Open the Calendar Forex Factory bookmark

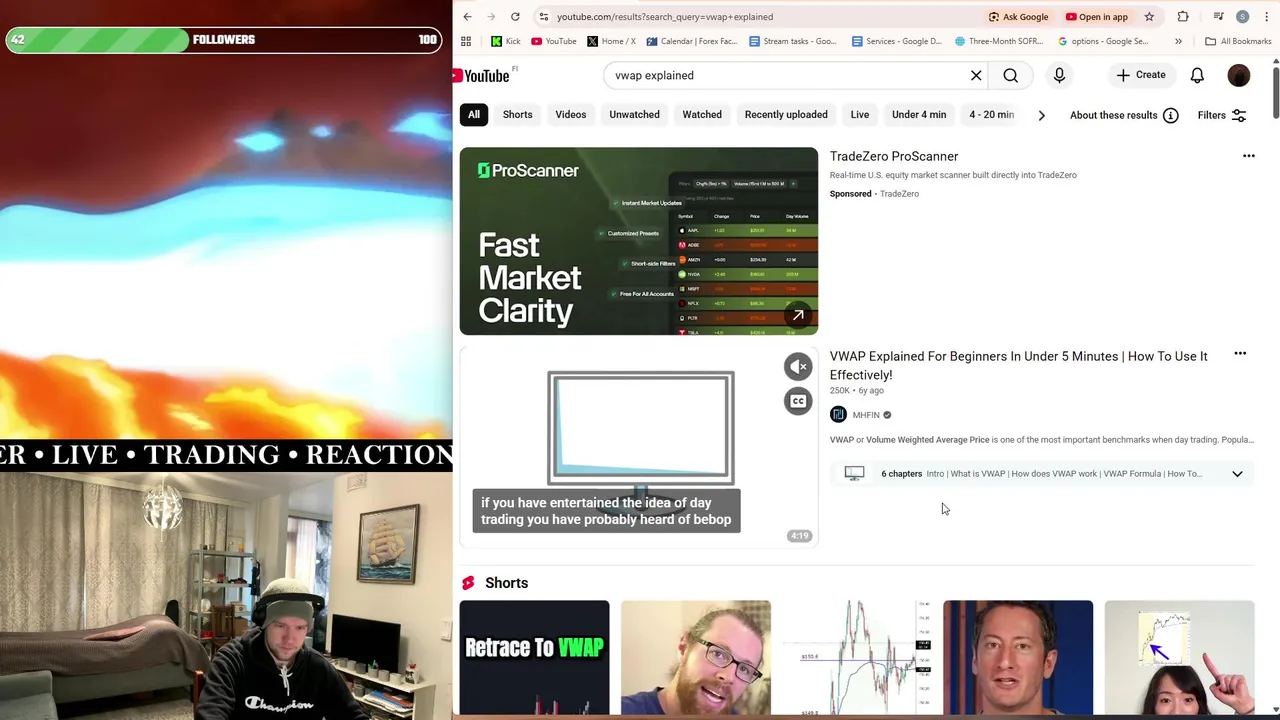pos(692,41)
